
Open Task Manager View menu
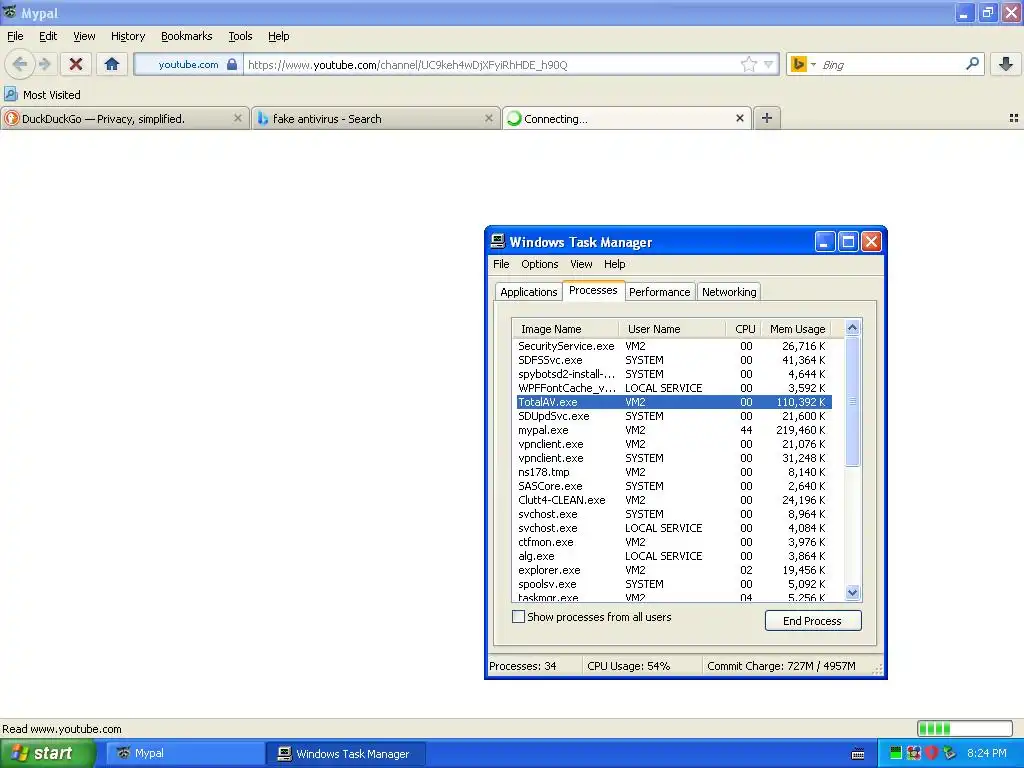tap(581, 264)
